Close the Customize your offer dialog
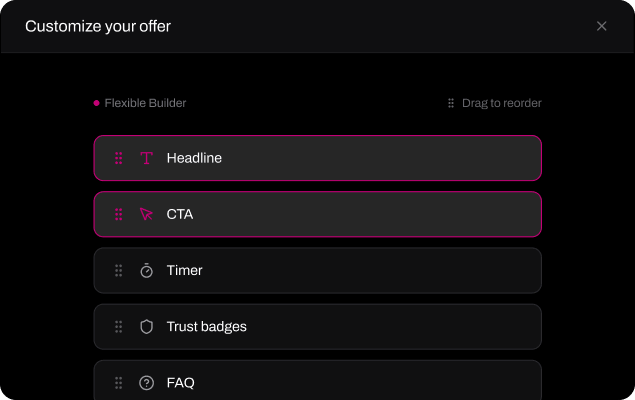635x400 pixels. pos(601,26)
